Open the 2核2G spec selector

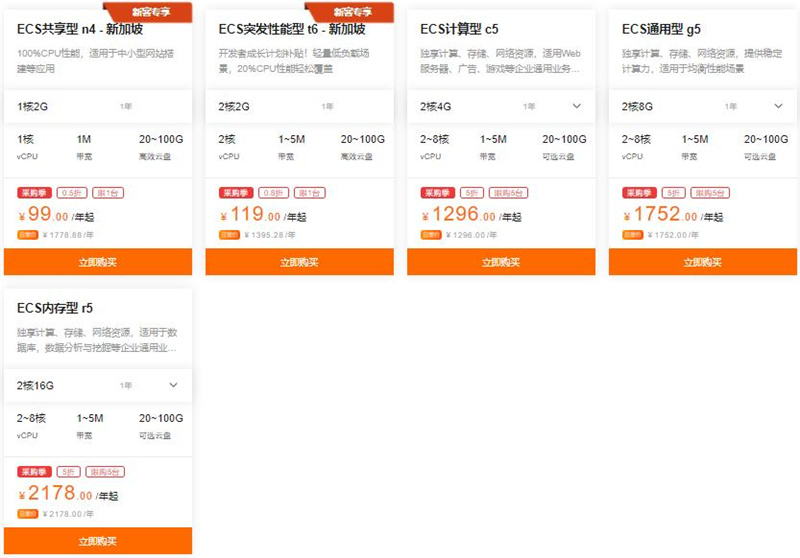(x=299, y=106)
